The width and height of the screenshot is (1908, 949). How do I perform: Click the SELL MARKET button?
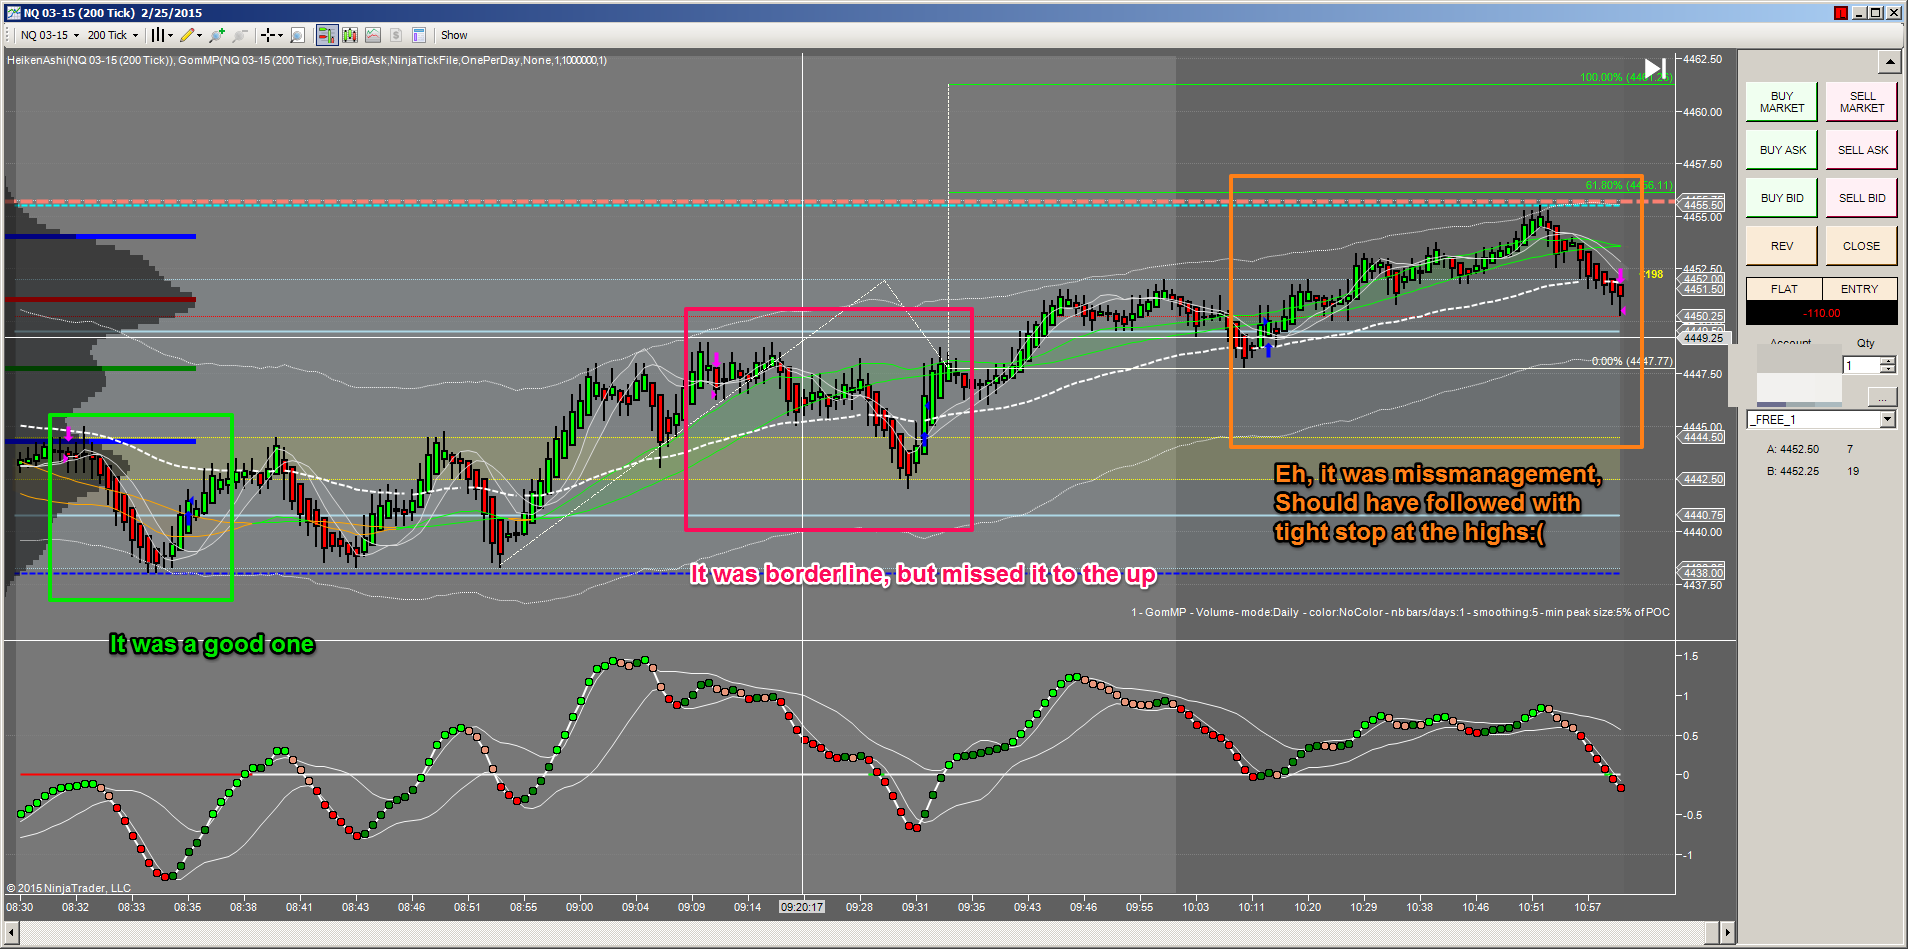coord(1862,102)
